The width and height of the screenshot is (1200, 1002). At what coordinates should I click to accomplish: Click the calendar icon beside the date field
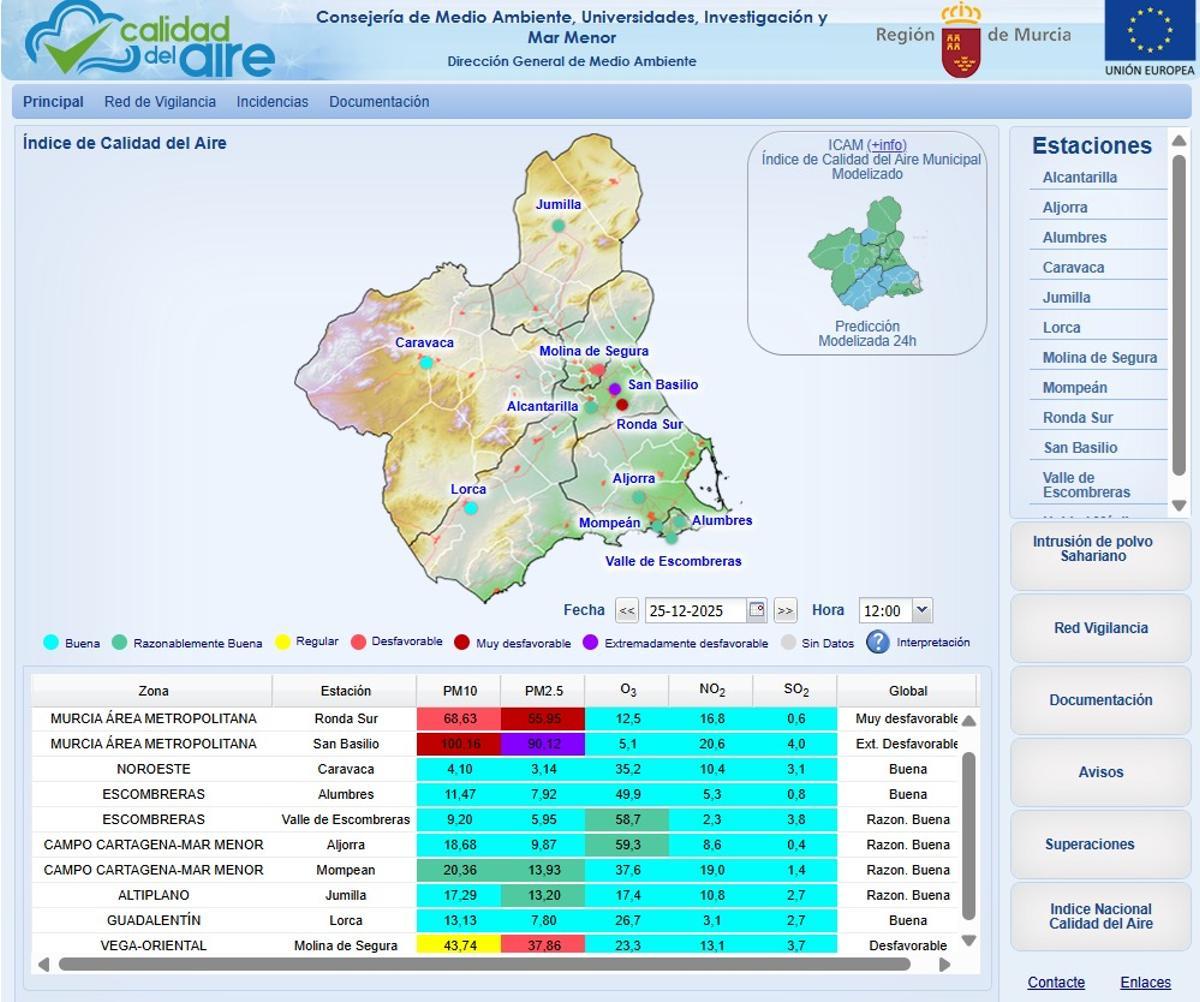point(757,610)
